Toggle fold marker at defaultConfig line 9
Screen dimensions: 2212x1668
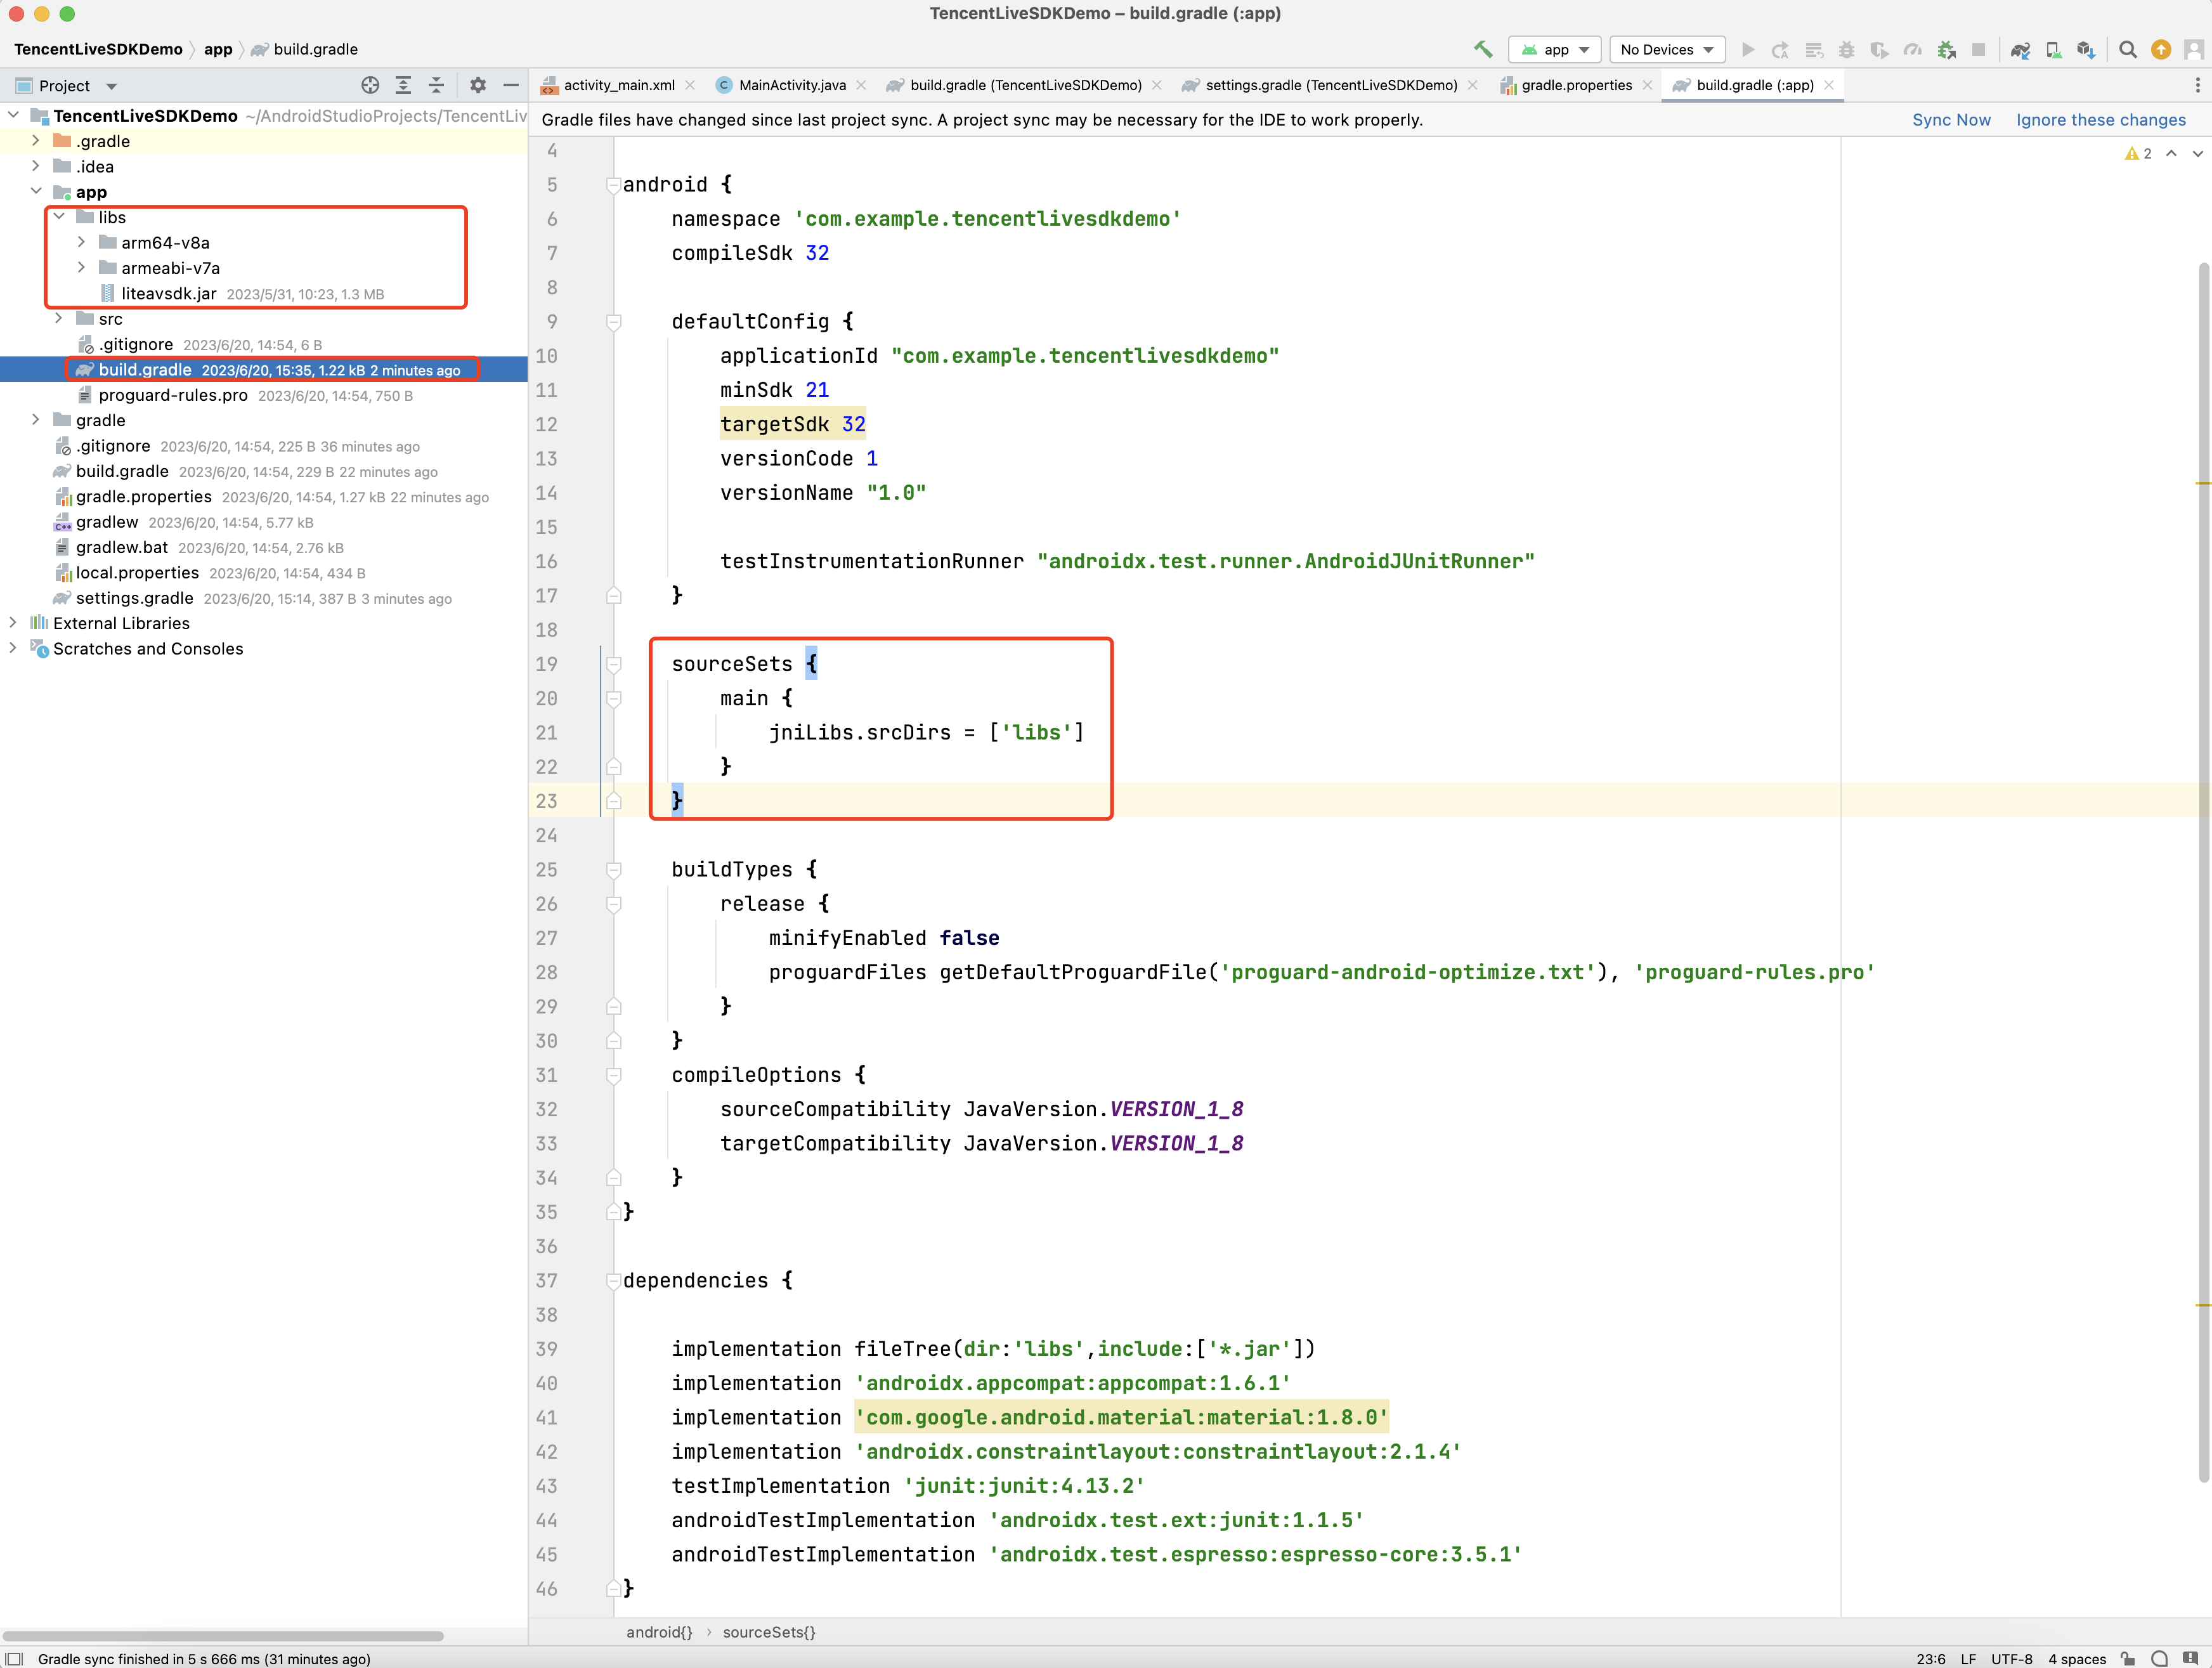tap(614, 322)
